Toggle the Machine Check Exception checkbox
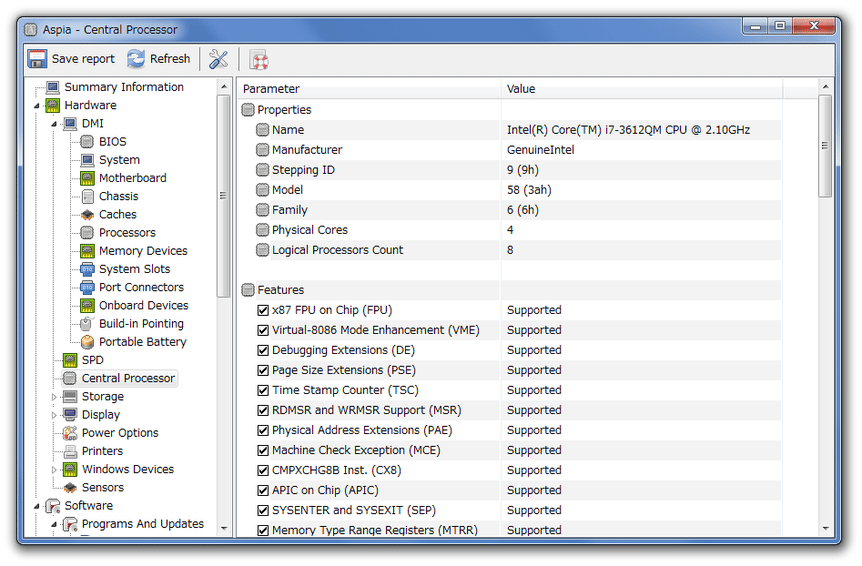This screenshot has width=862, height=566. coord(263,451)
